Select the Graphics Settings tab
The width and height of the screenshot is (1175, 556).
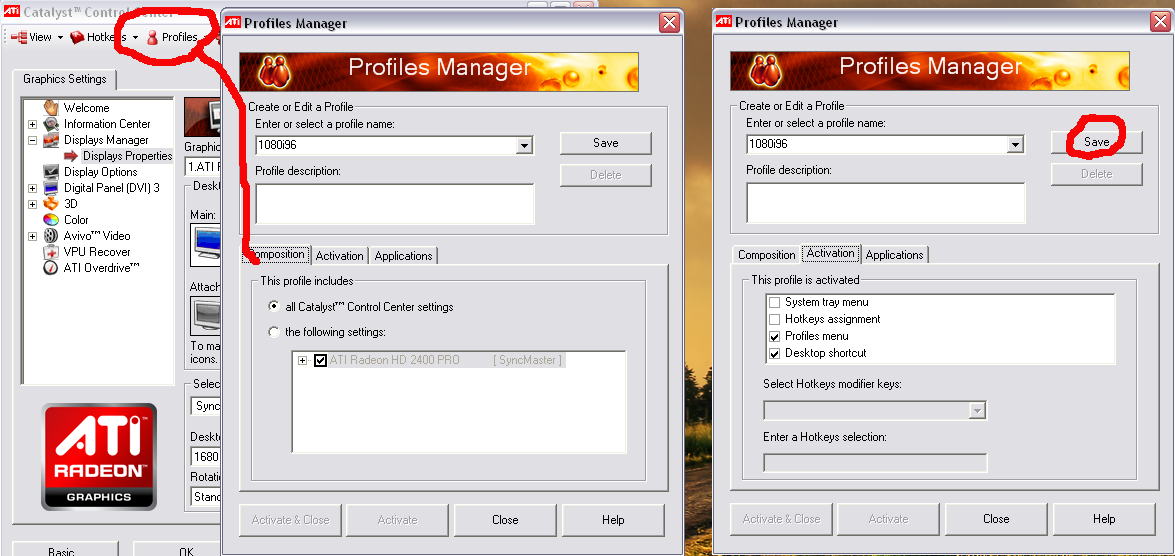(x=64, y=79)
